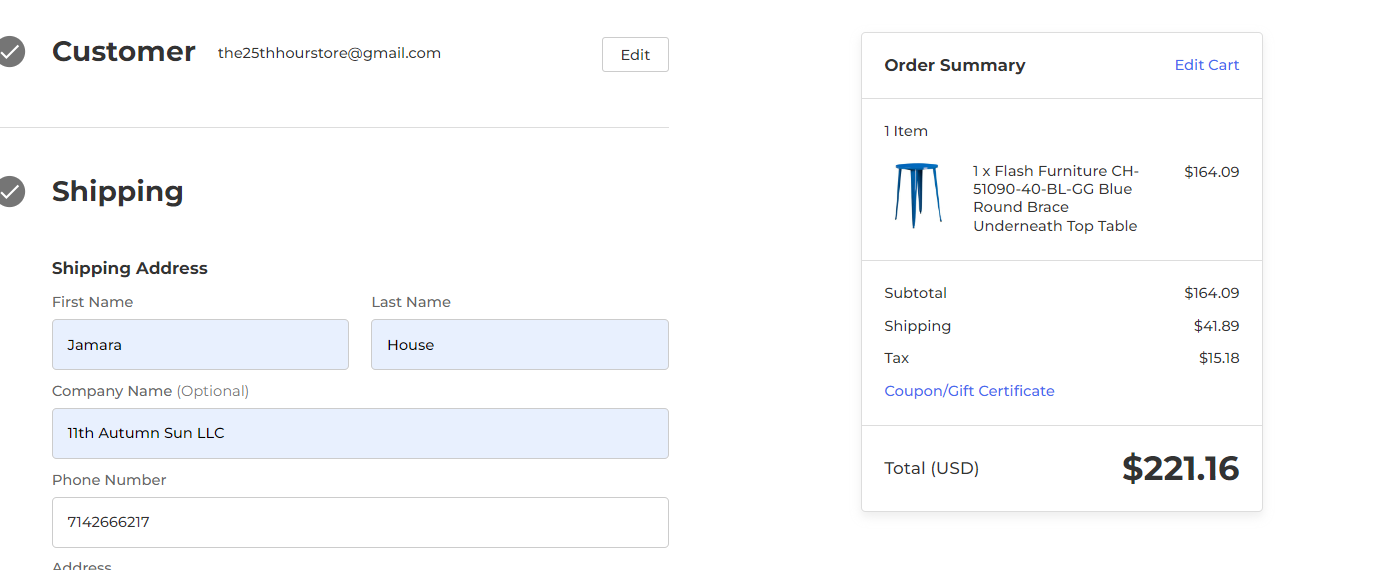
Task: Click the Flash Furniture product name
Action: 1056,198
